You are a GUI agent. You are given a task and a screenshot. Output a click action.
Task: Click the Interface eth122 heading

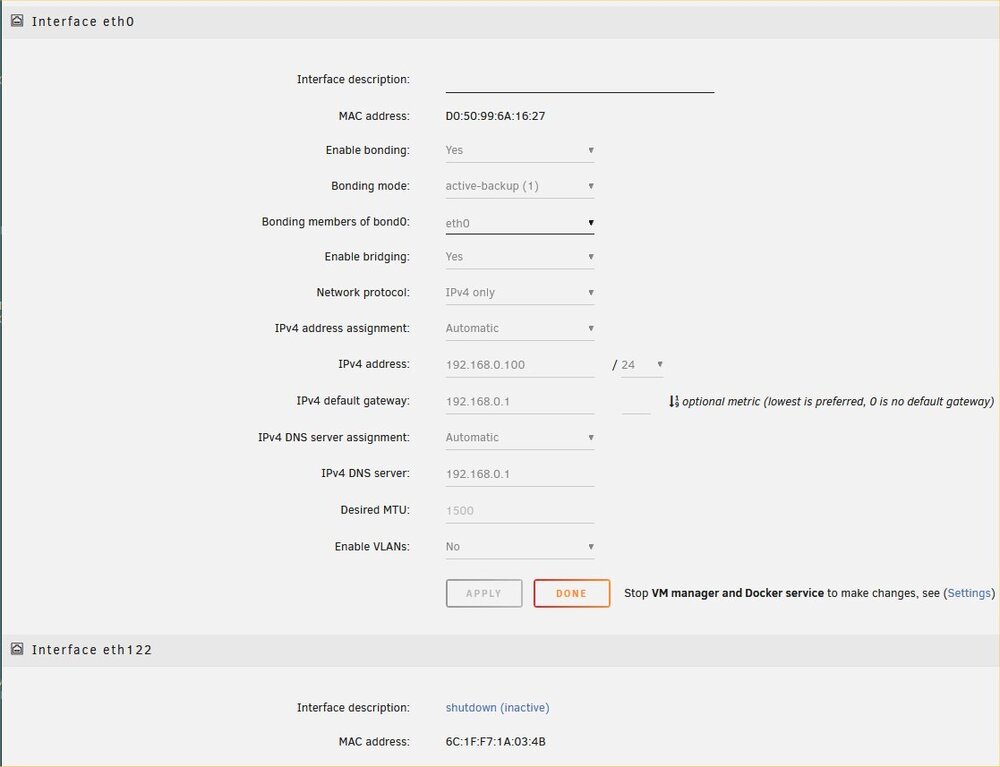(x=92, y=650)
